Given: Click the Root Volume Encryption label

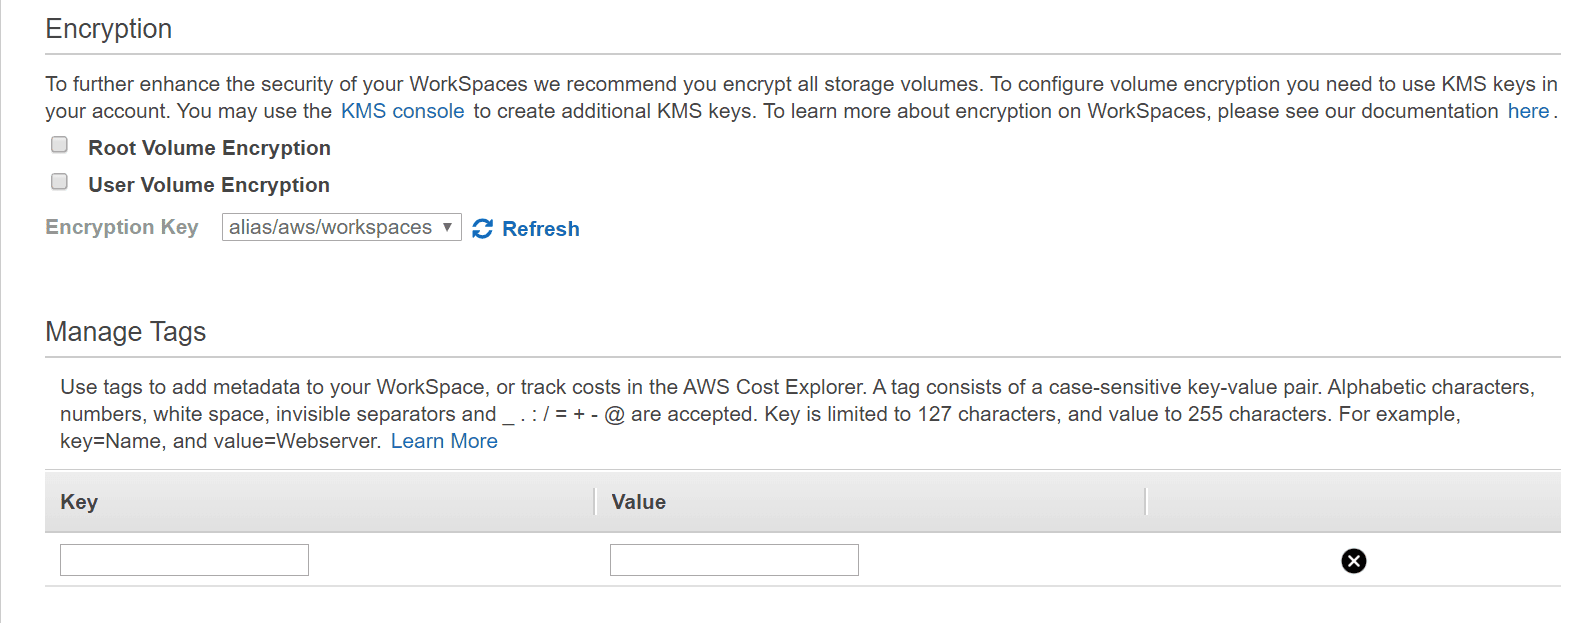Looking at the screenshot, I should 209,148.
